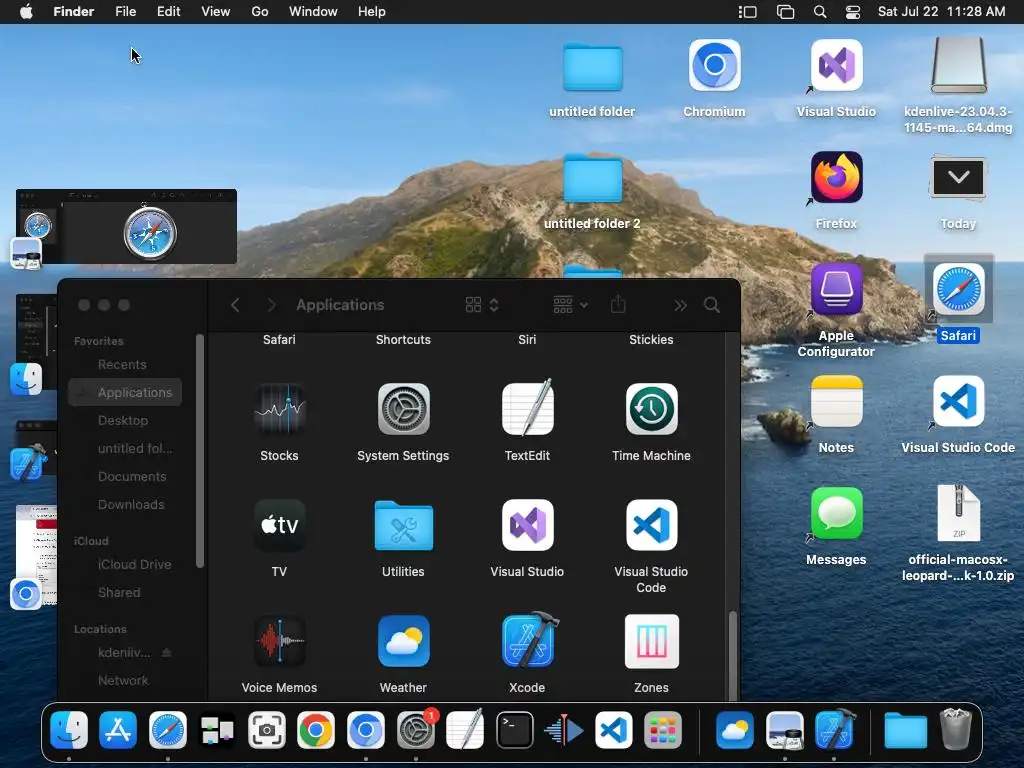The height and width of the screenshot is (768, 1024).
Task: Select Visual Studio in Applications window
Action: pyautogui.click(x=528, y=525)
